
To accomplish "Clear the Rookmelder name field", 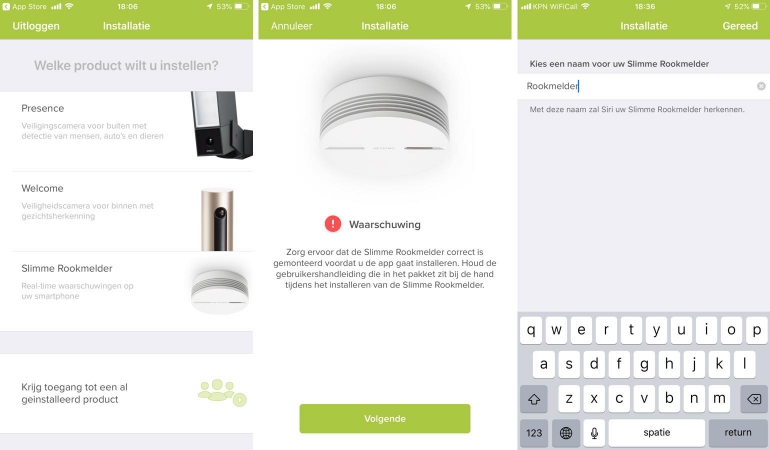I will click(761, 86).
